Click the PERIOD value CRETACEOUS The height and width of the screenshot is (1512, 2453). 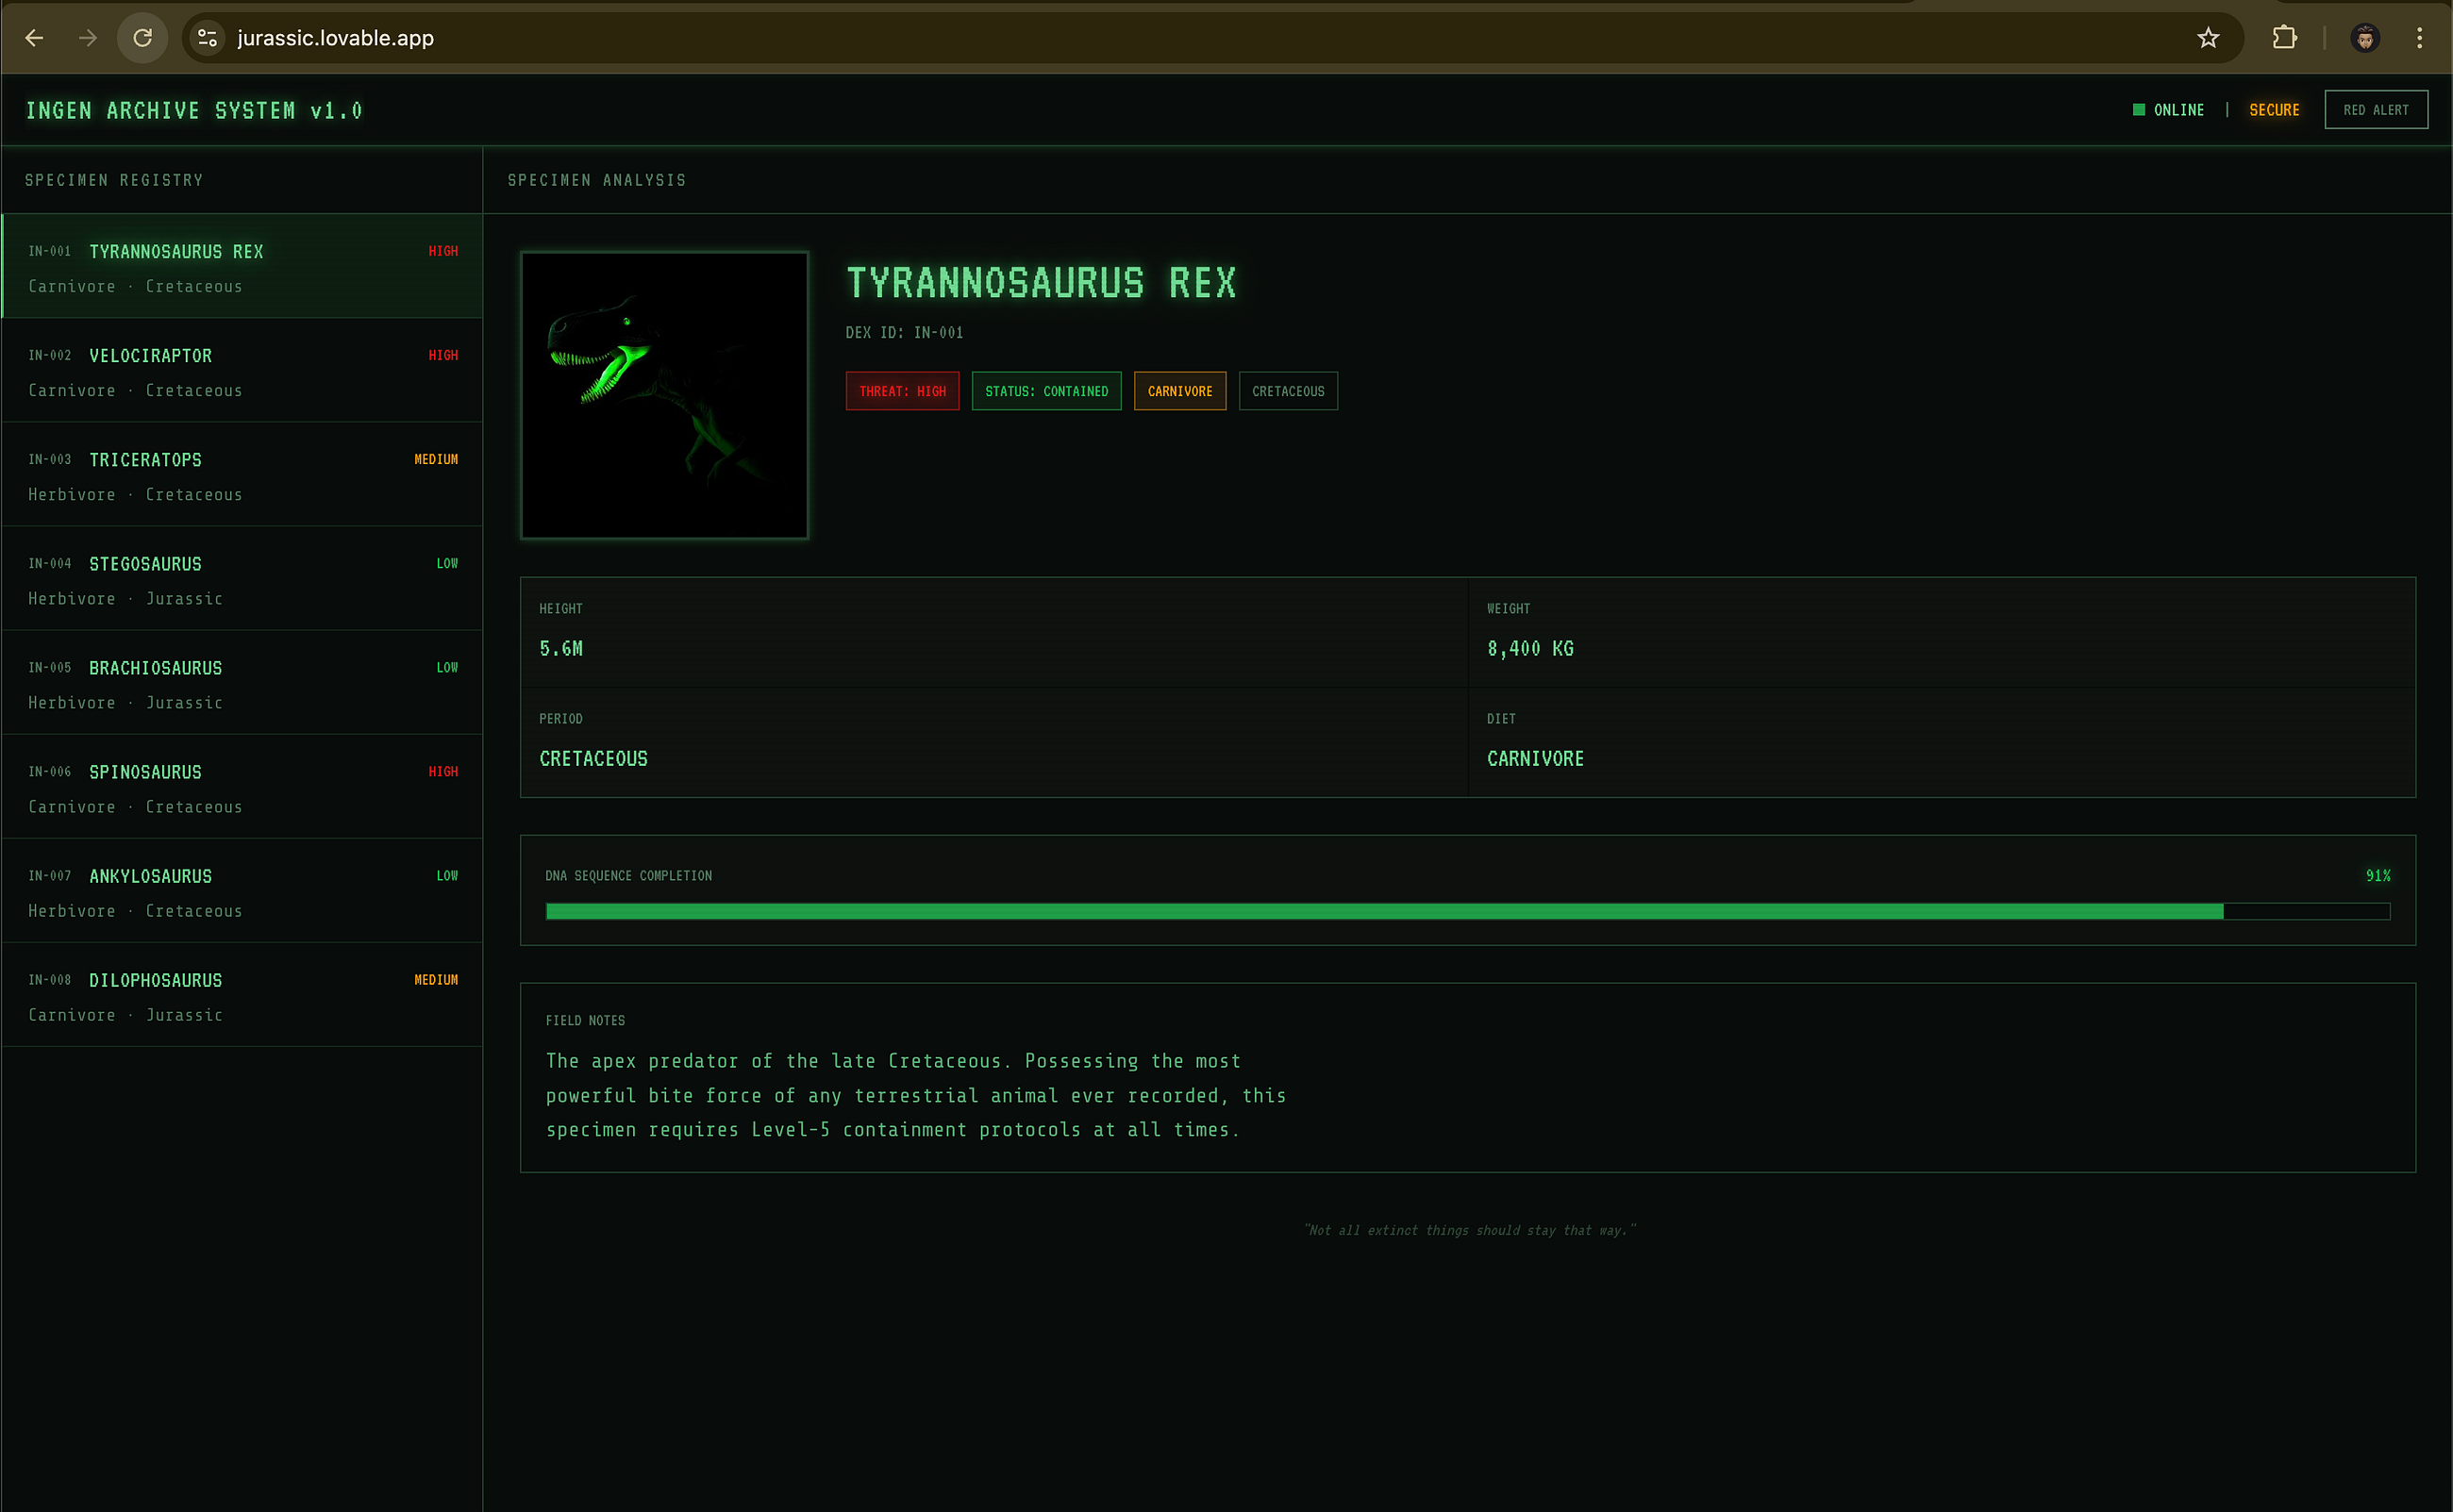click(593, 758)
